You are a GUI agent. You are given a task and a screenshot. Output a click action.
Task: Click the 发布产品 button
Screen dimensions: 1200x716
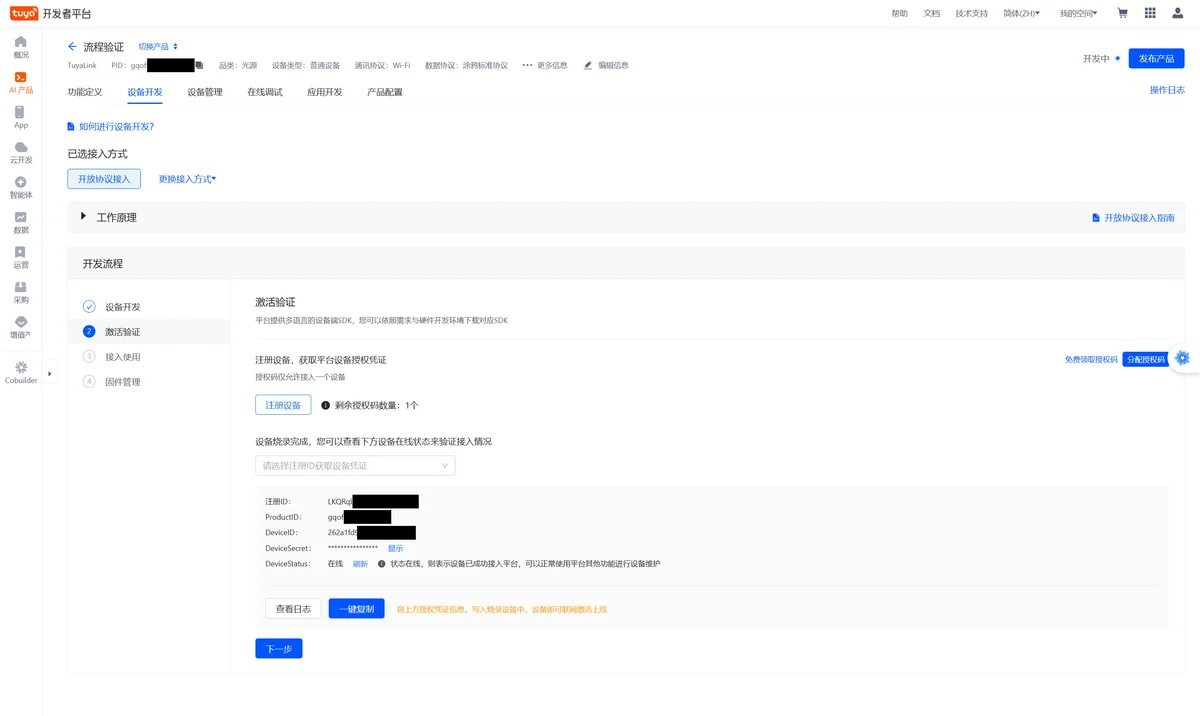(1156, 58)
